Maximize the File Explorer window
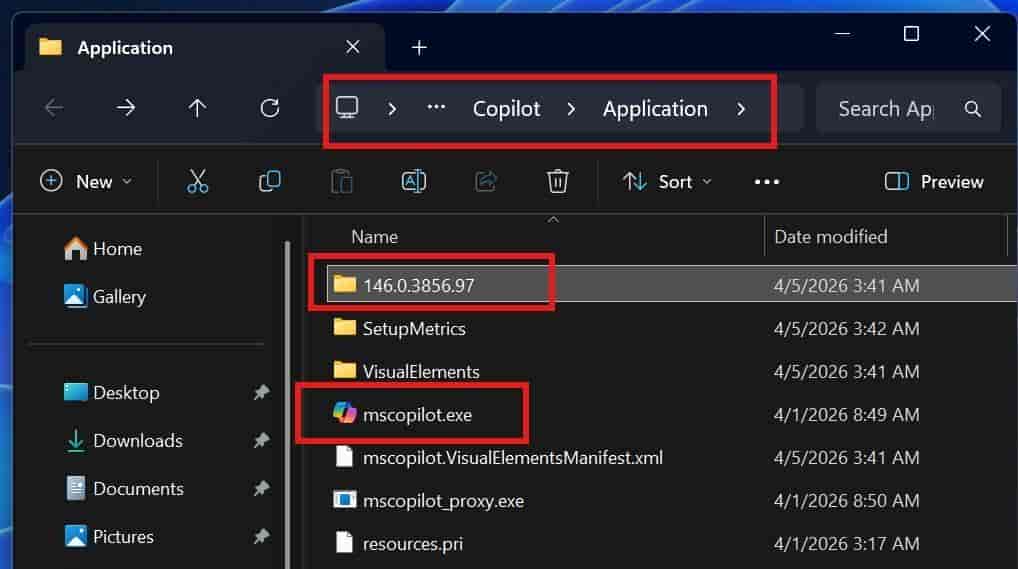Image resolution: width=1018 pixels, height=569 pixels. (x=912, y=34)
